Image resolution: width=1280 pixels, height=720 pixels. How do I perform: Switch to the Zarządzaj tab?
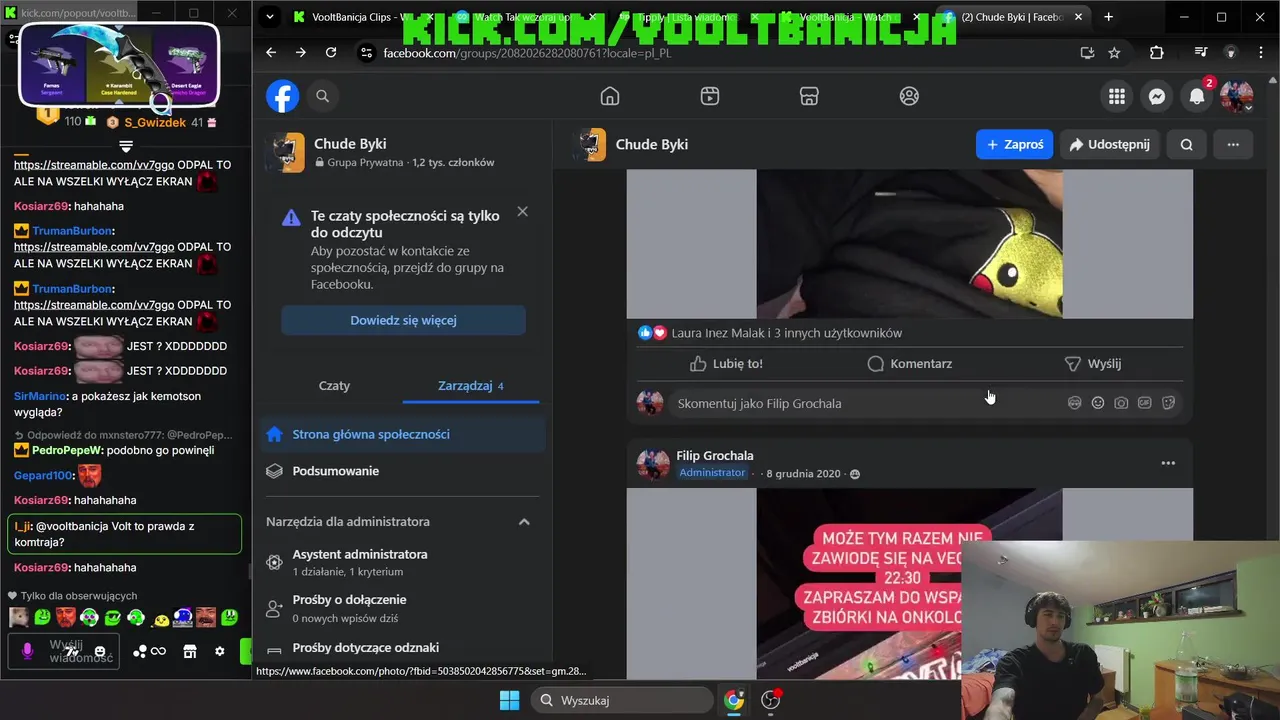pos(471,386)
